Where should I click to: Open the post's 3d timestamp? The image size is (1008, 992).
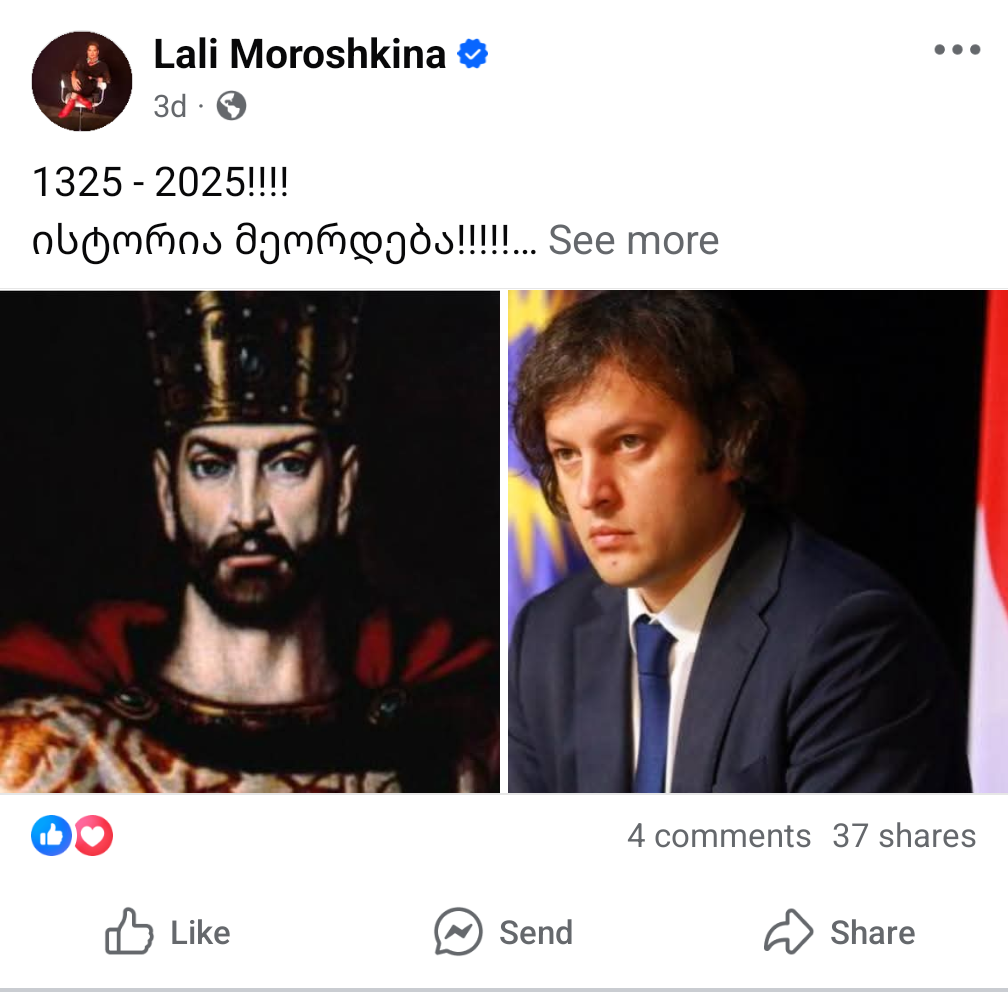click(x=169, y=106)
